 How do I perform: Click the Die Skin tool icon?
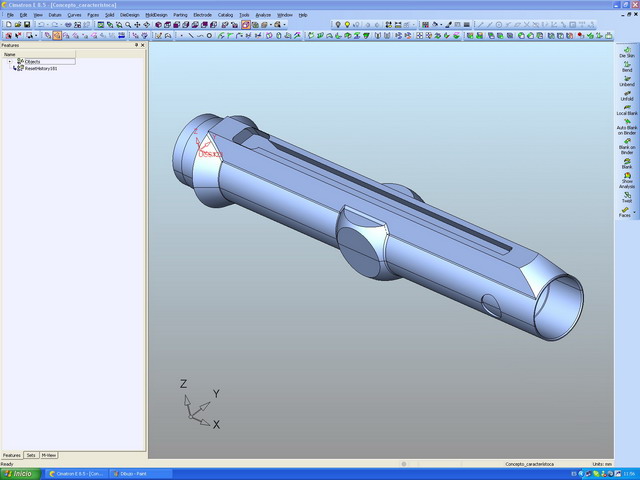[x=626, y=50]
